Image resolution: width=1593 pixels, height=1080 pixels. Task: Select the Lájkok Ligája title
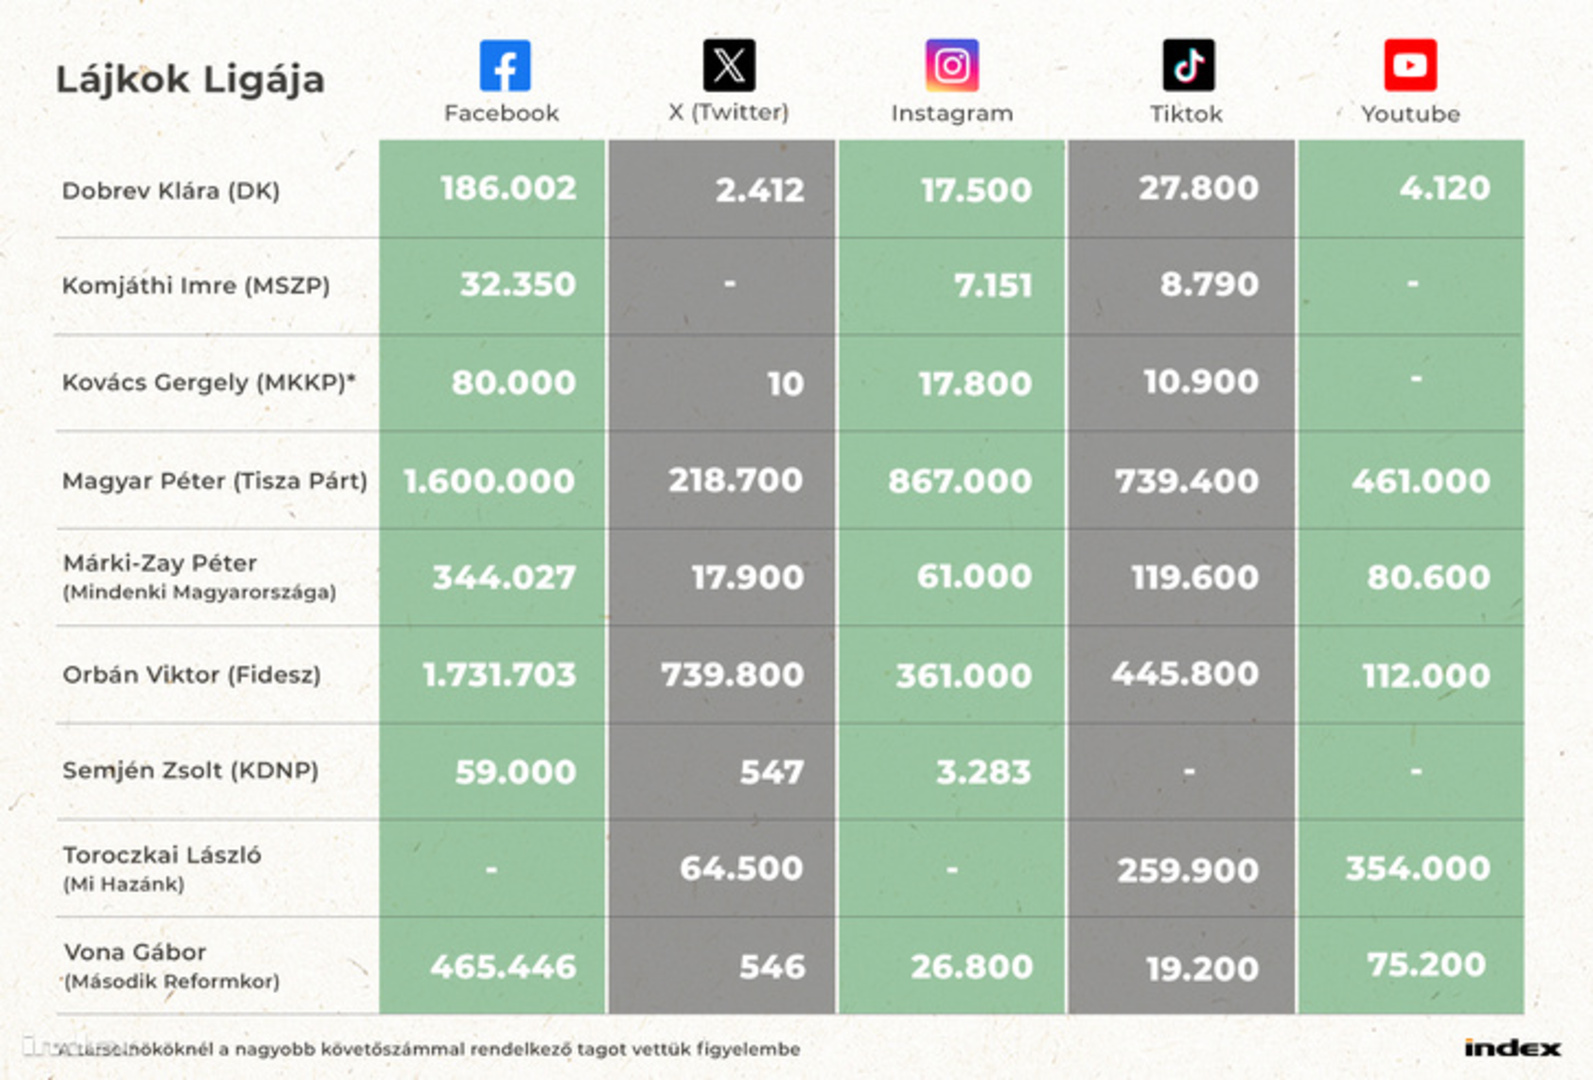(x=190, y=79)
